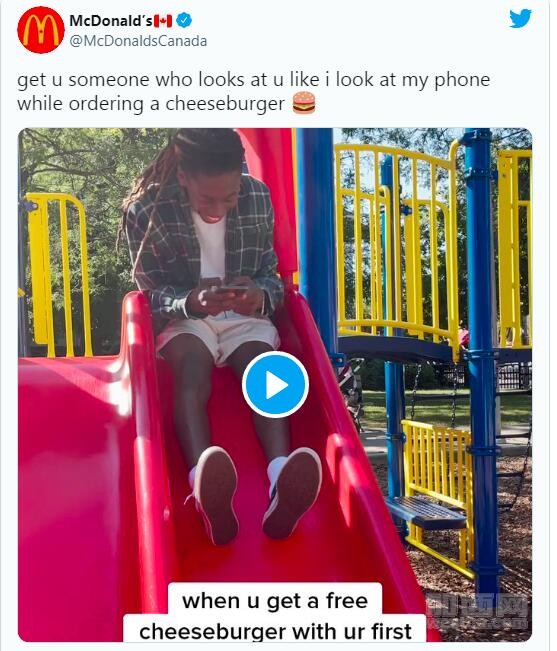Click the person's dreadlocked hair in the video
The image size is (557, 651).
coord(183,166)
